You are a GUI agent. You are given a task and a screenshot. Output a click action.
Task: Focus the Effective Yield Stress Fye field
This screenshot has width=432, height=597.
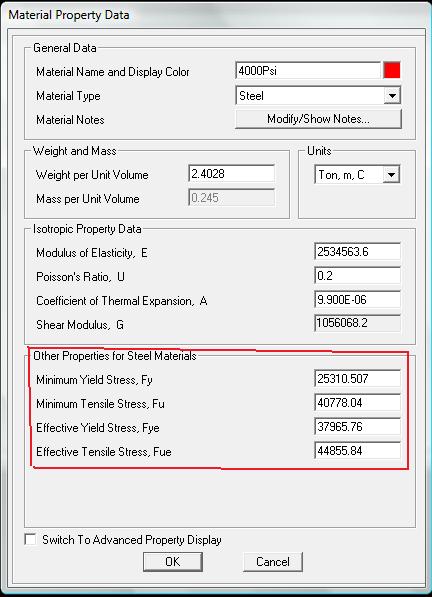357,427
